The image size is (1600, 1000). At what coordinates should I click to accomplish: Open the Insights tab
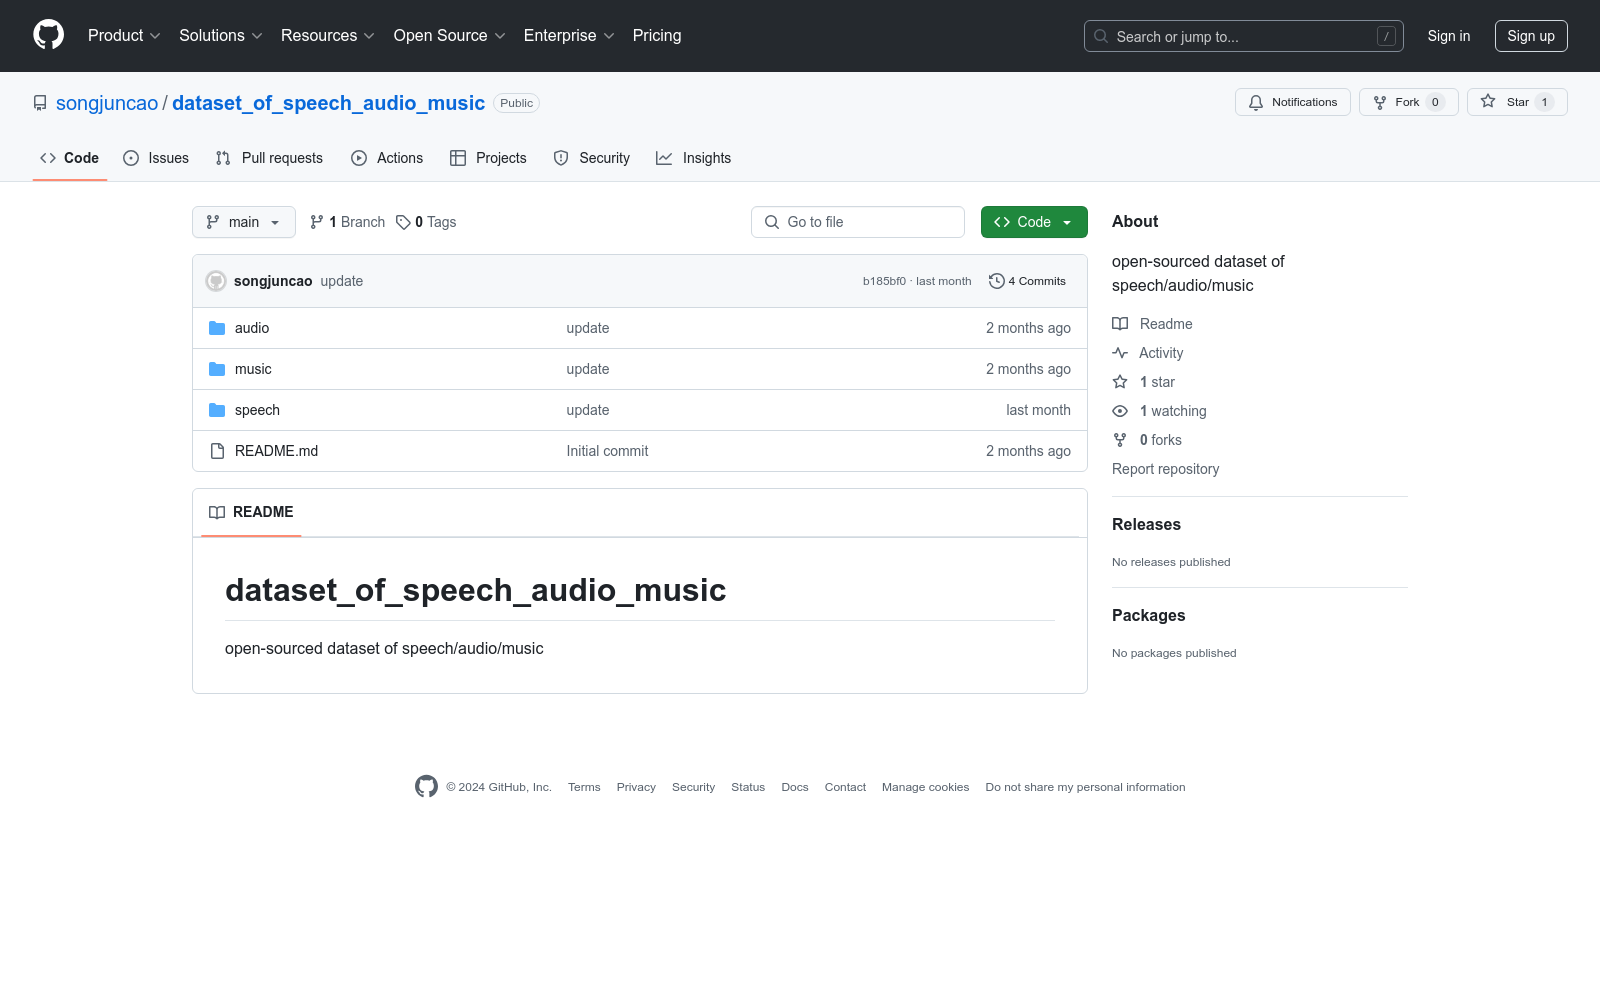click(x=694, y=158)
